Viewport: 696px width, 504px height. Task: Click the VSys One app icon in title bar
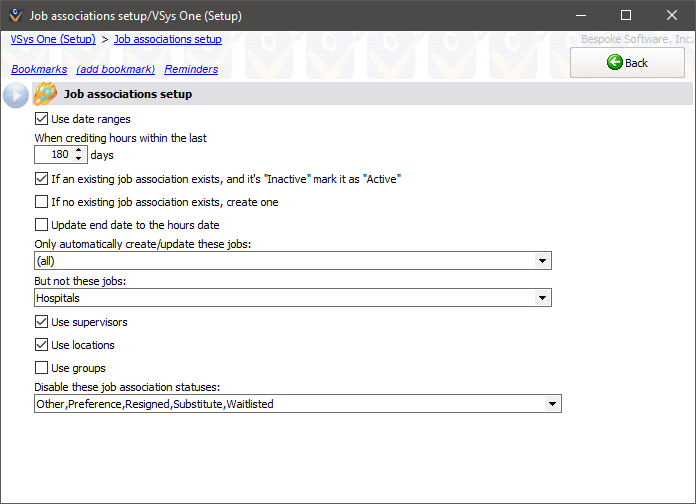[14, 16]
